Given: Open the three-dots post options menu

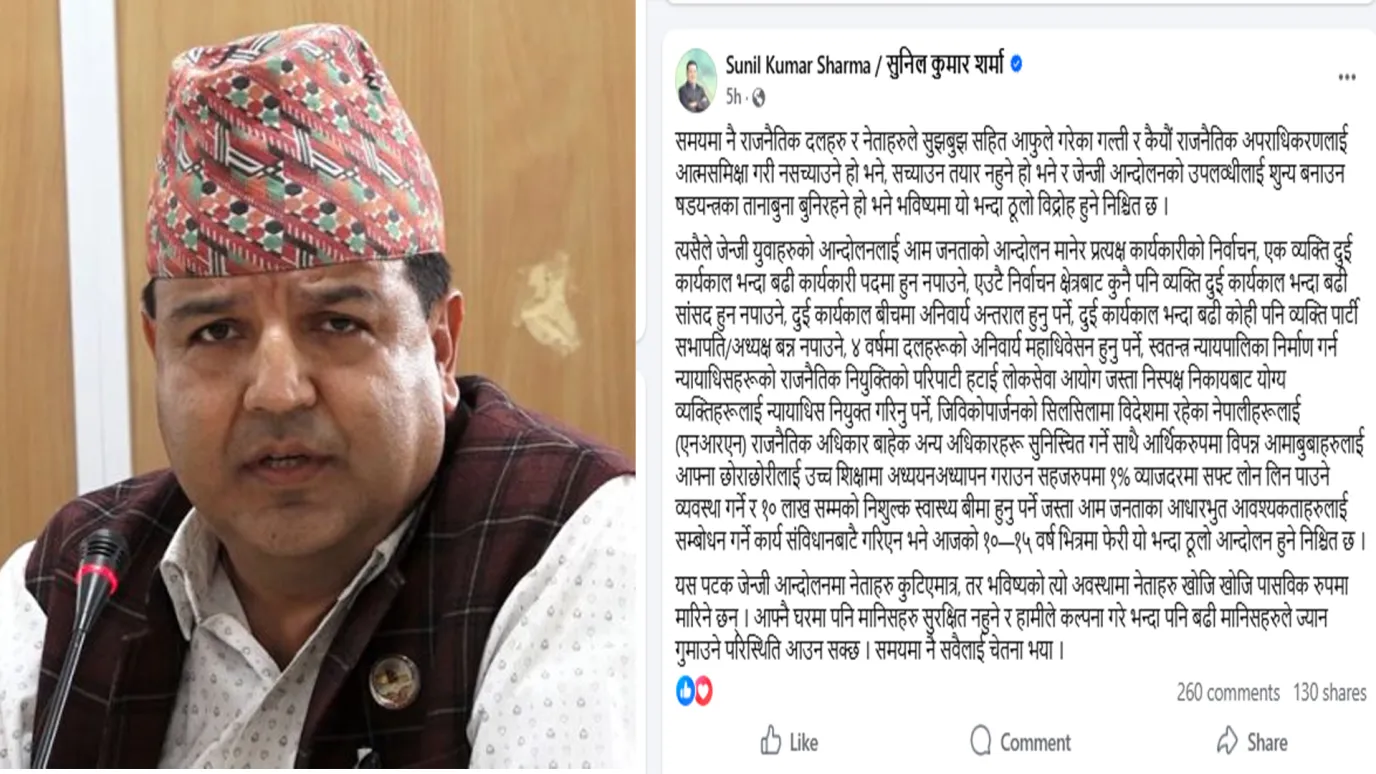Looking at the screenshot, I should (1346, 77).
